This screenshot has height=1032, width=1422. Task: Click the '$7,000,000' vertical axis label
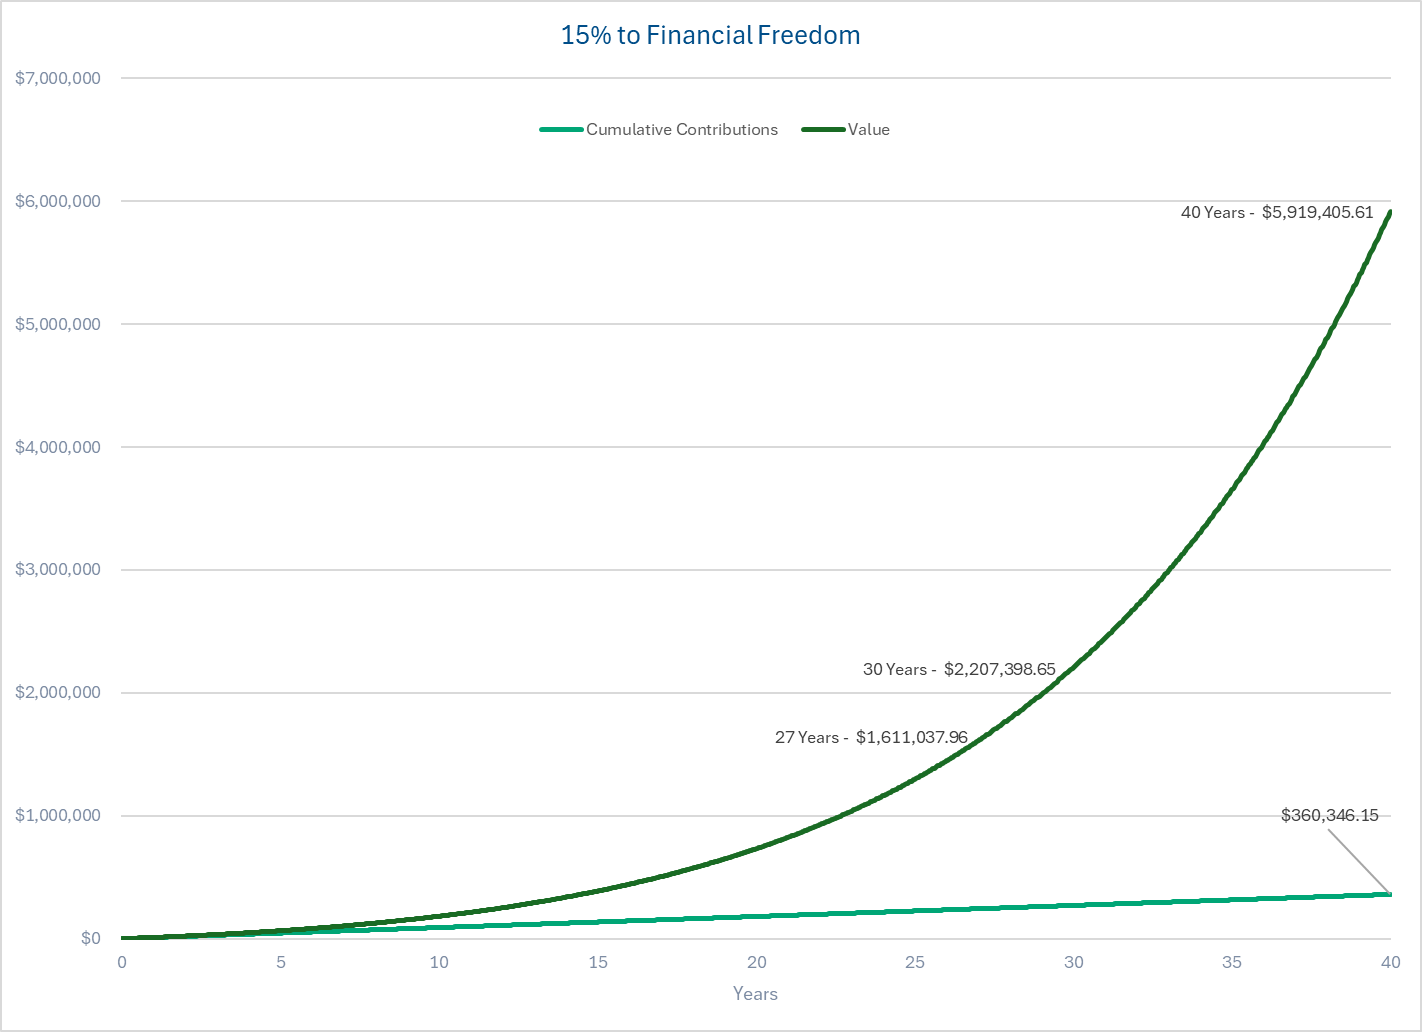[58, 78]
